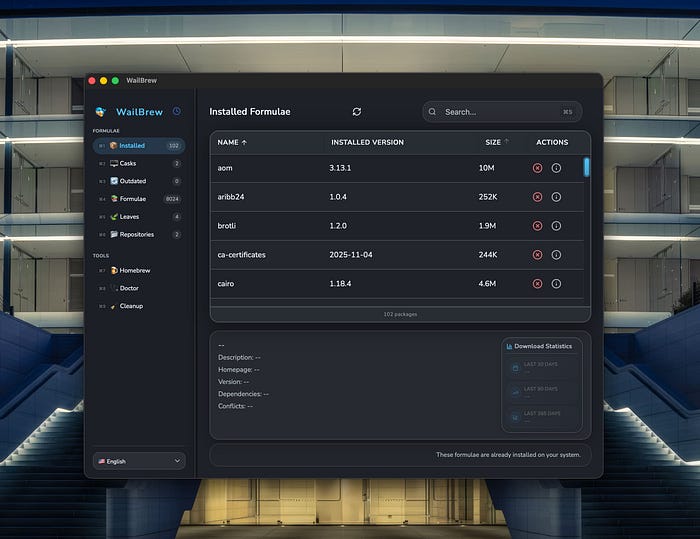Sort by the NAME column

click(232, 142)
